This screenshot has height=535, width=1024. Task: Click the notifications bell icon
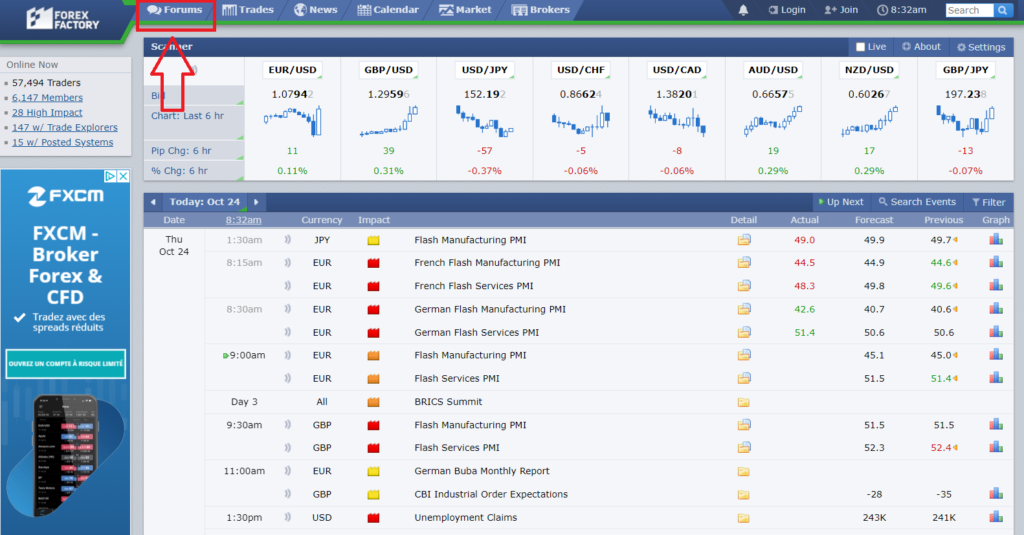743,10
